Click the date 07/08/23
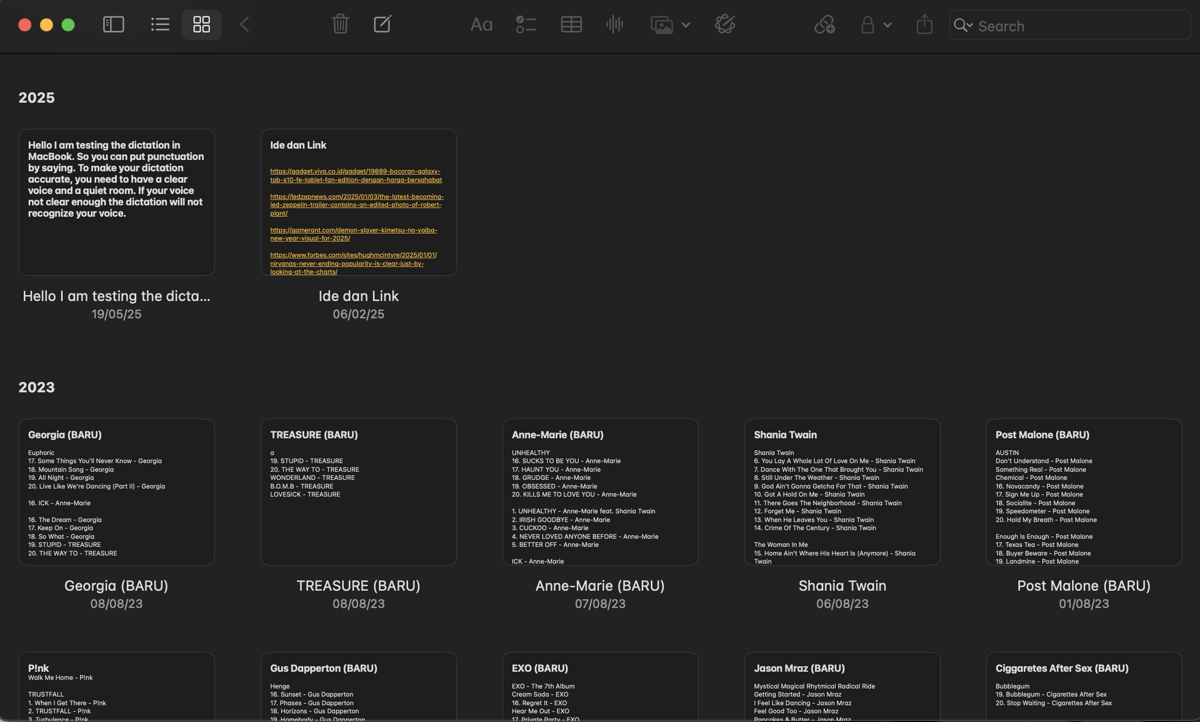Image resolution: width=1200 pixels, height=722 pixels. tap(601, 604)
